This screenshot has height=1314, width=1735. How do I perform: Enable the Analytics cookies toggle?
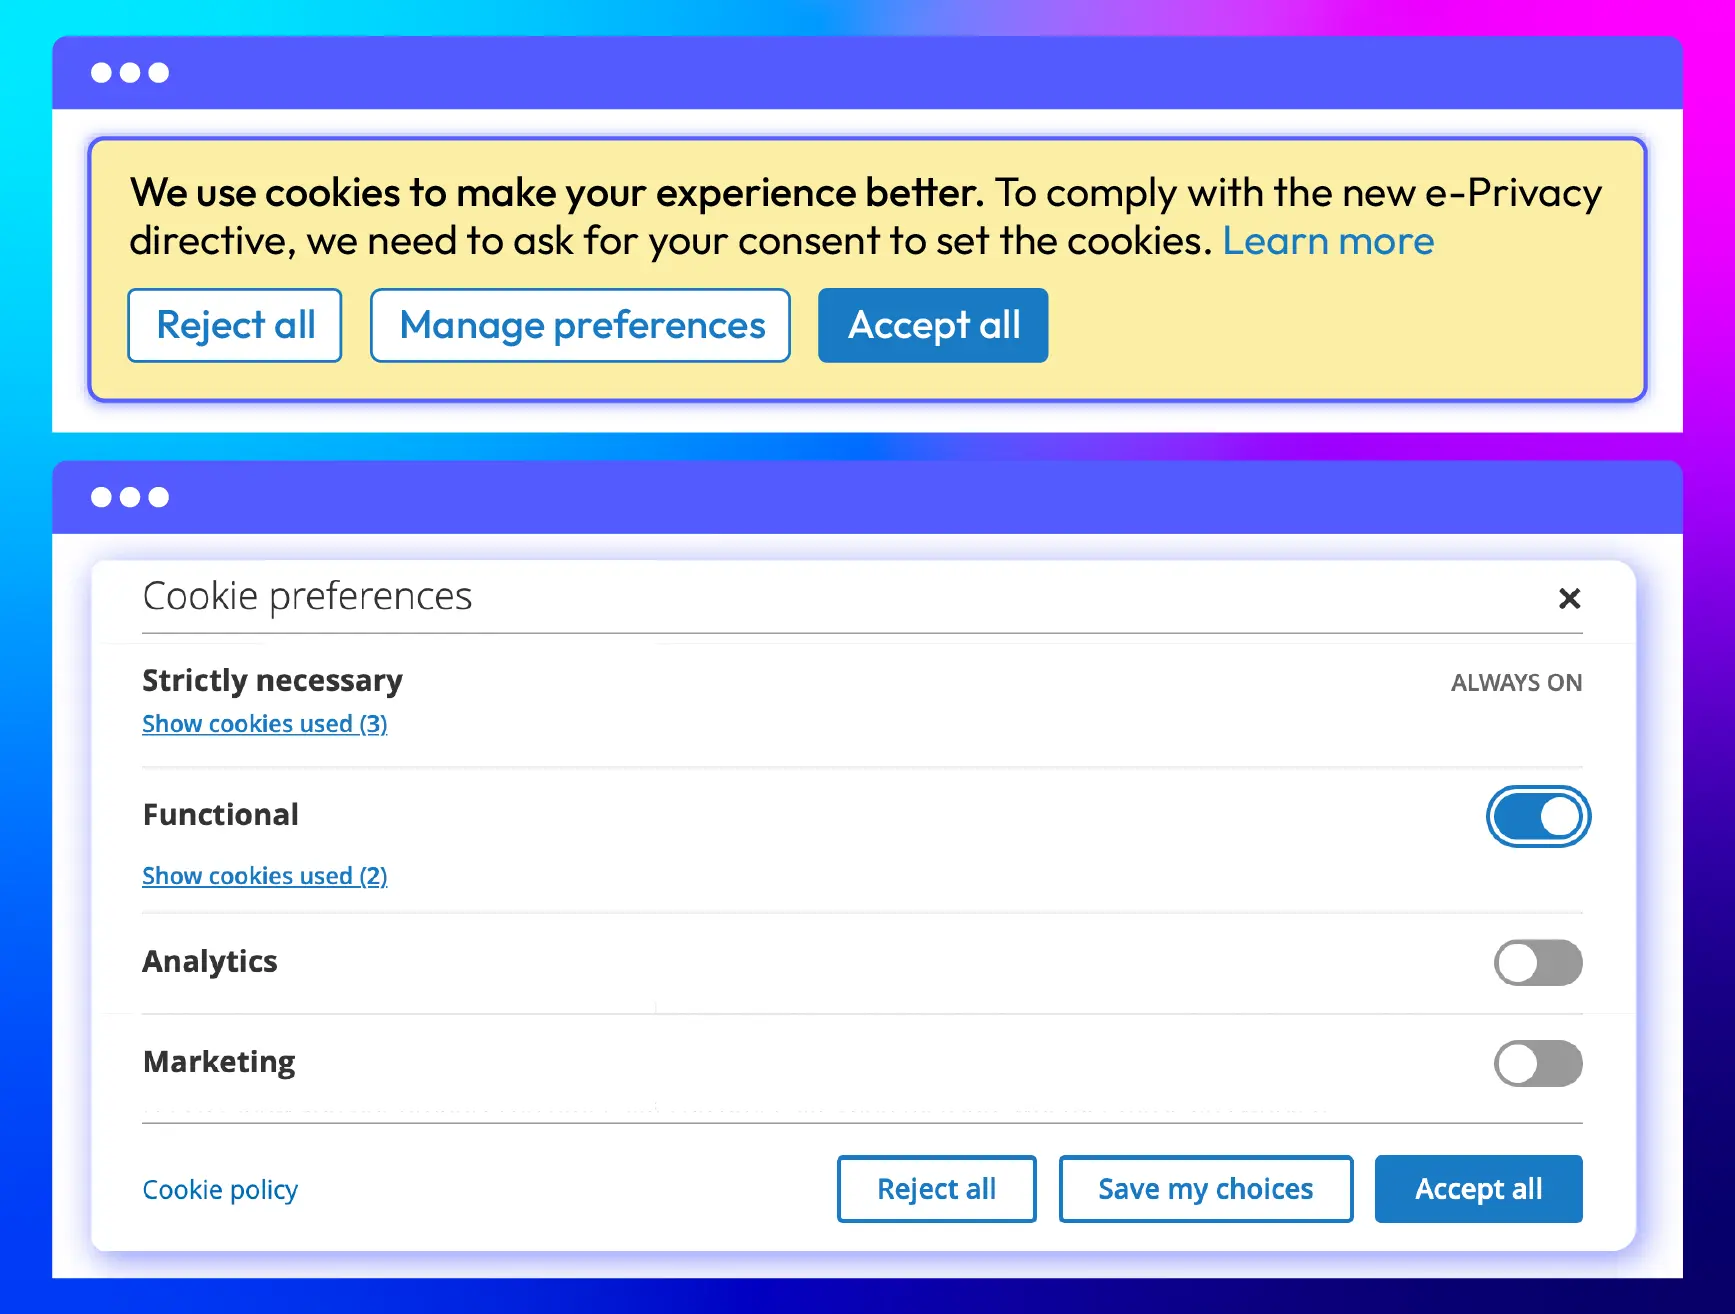(x=1538, y=963)
